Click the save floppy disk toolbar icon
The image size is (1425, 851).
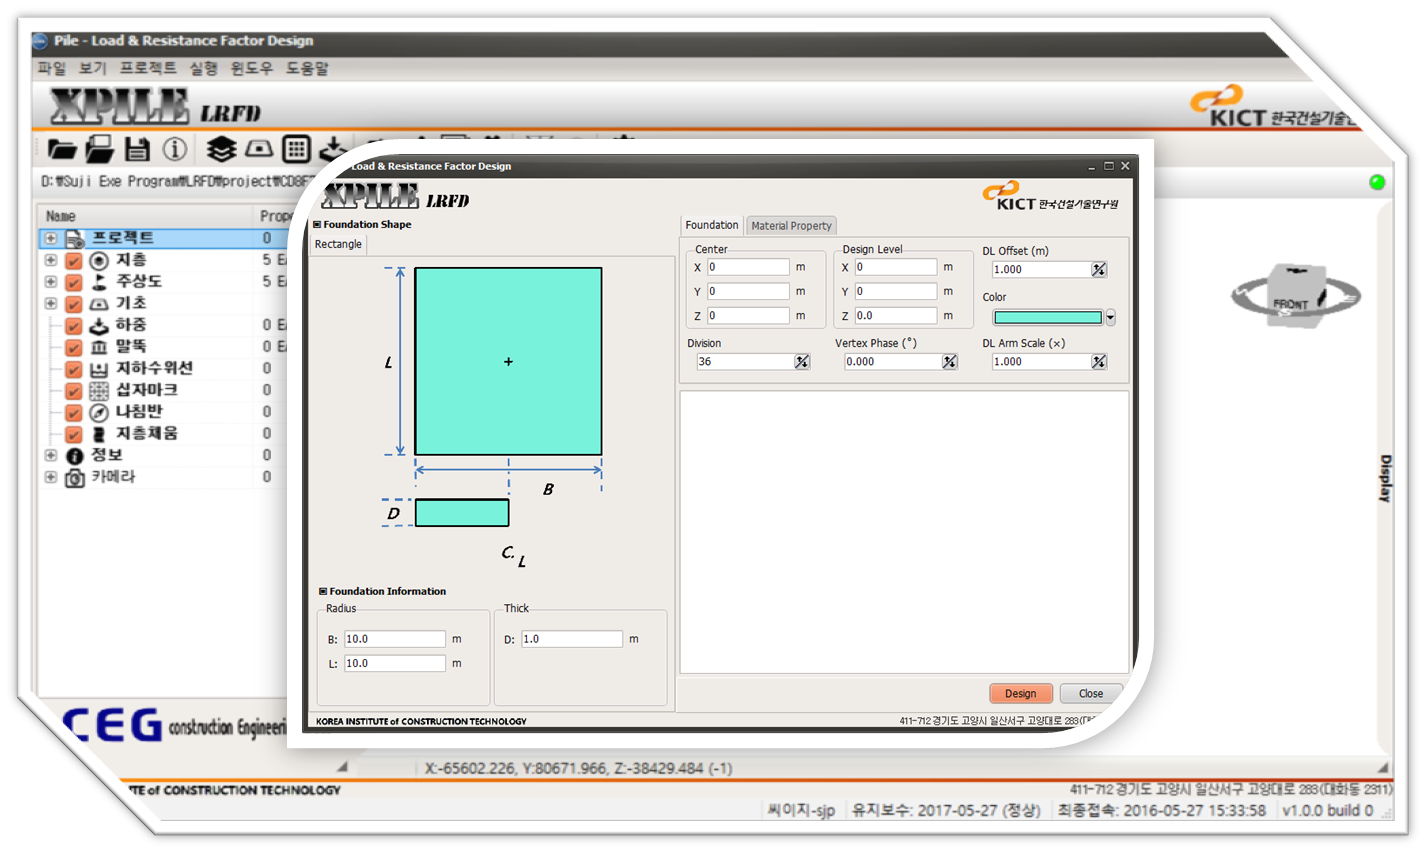pyautogui.click(x=137, y=150)
